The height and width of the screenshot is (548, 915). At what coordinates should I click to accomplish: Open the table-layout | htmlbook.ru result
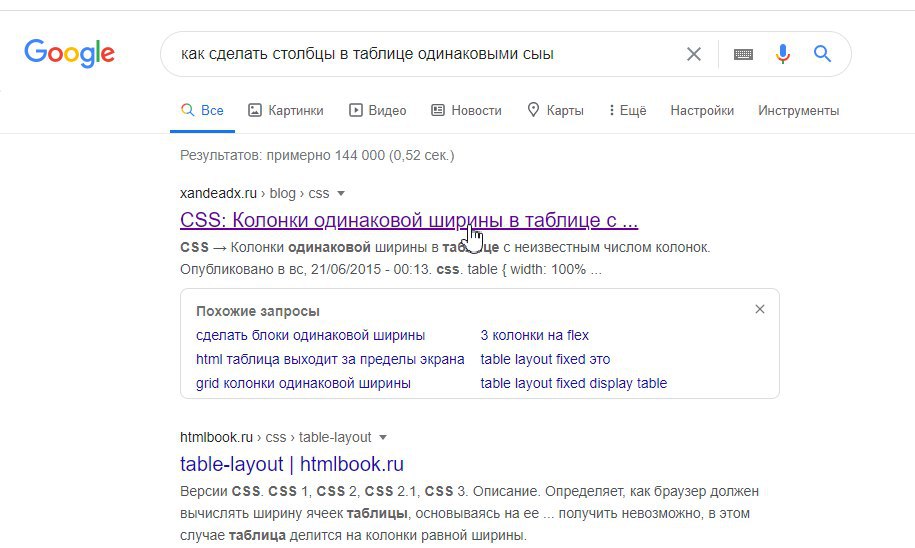[x=292, y=464]
